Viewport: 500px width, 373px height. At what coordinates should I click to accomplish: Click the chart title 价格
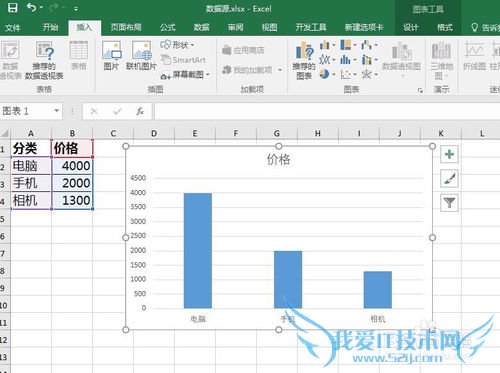point(279,159)
